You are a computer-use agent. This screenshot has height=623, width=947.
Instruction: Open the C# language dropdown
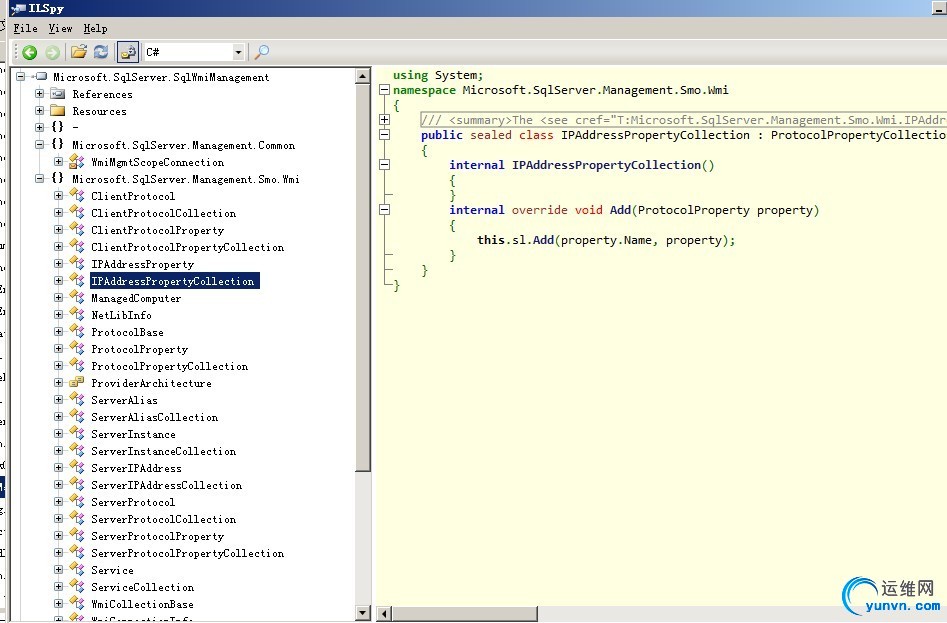pos(238,52)
